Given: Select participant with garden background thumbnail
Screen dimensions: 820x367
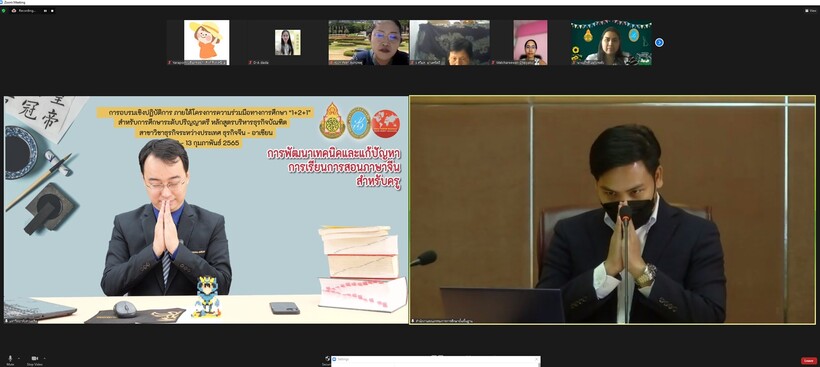Looking at the screenshot, I should 369,42.
